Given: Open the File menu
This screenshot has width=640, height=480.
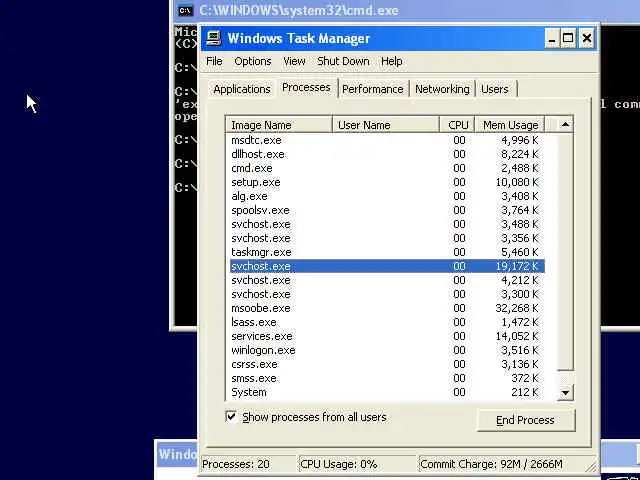Looking at the screenshot, I should pos(214,61).
